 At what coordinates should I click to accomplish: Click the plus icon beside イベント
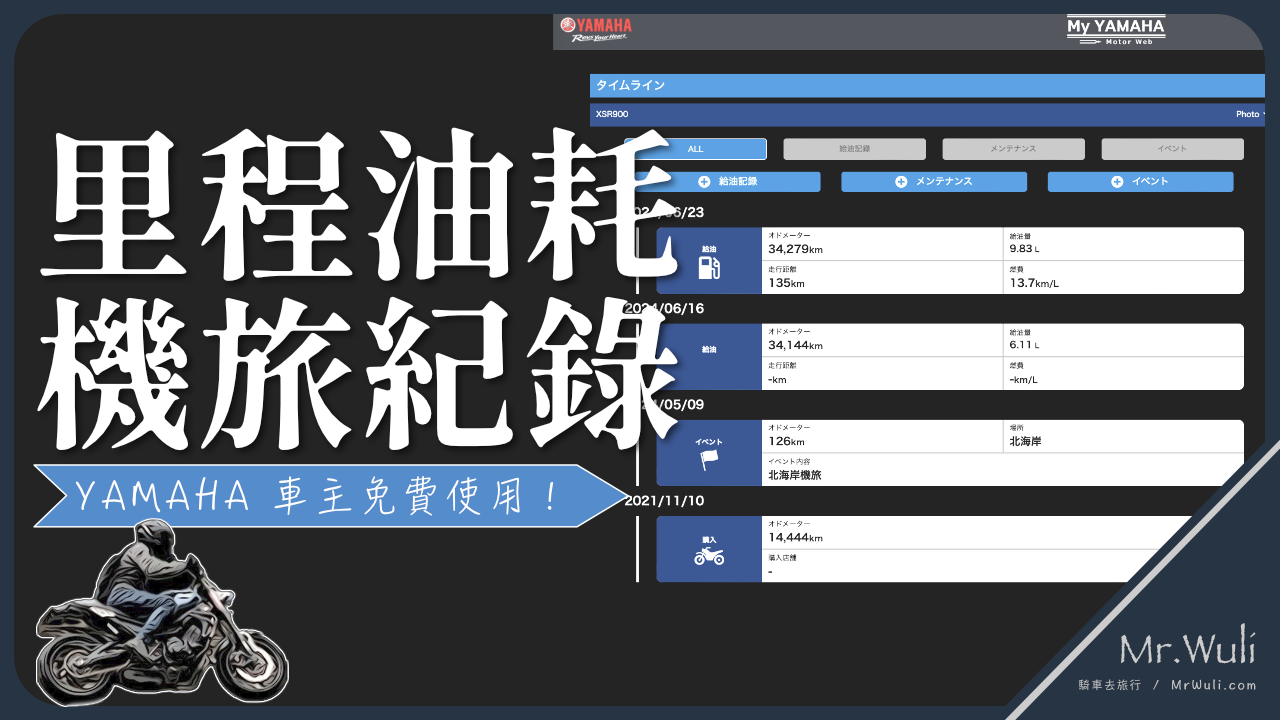(x=1116, y=182)
